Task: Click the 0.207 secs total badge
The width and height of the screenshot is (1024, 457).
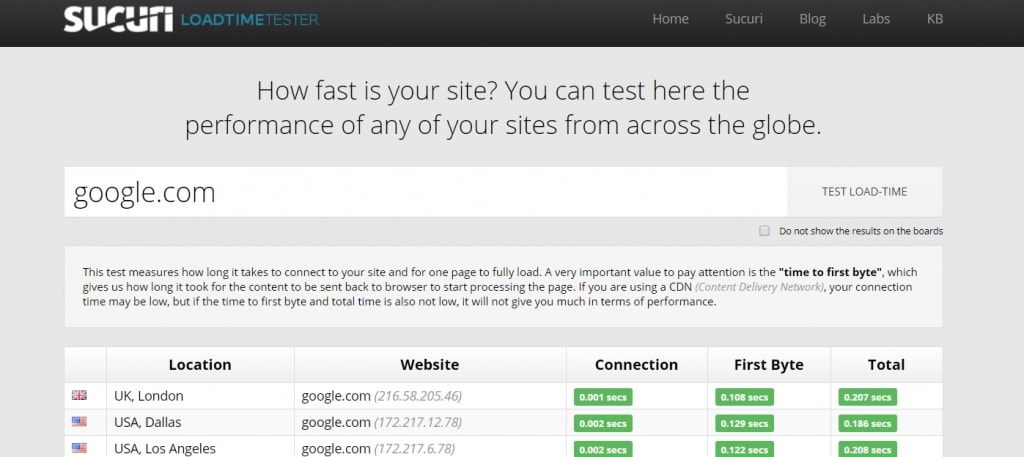Action: click(867, 397)
